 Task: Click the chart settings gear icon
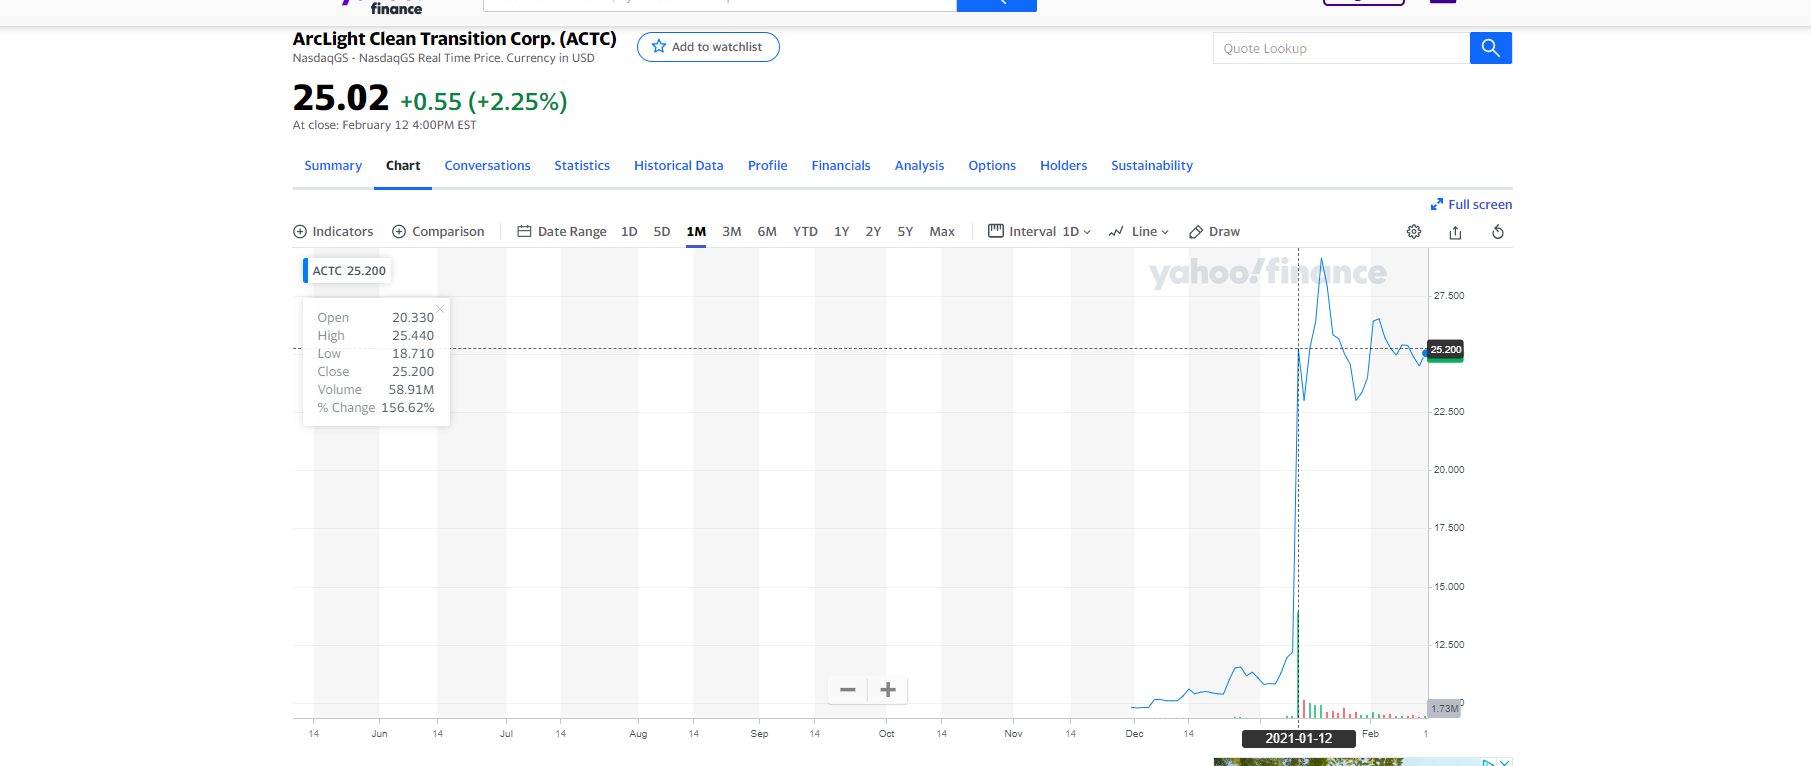1414,232
